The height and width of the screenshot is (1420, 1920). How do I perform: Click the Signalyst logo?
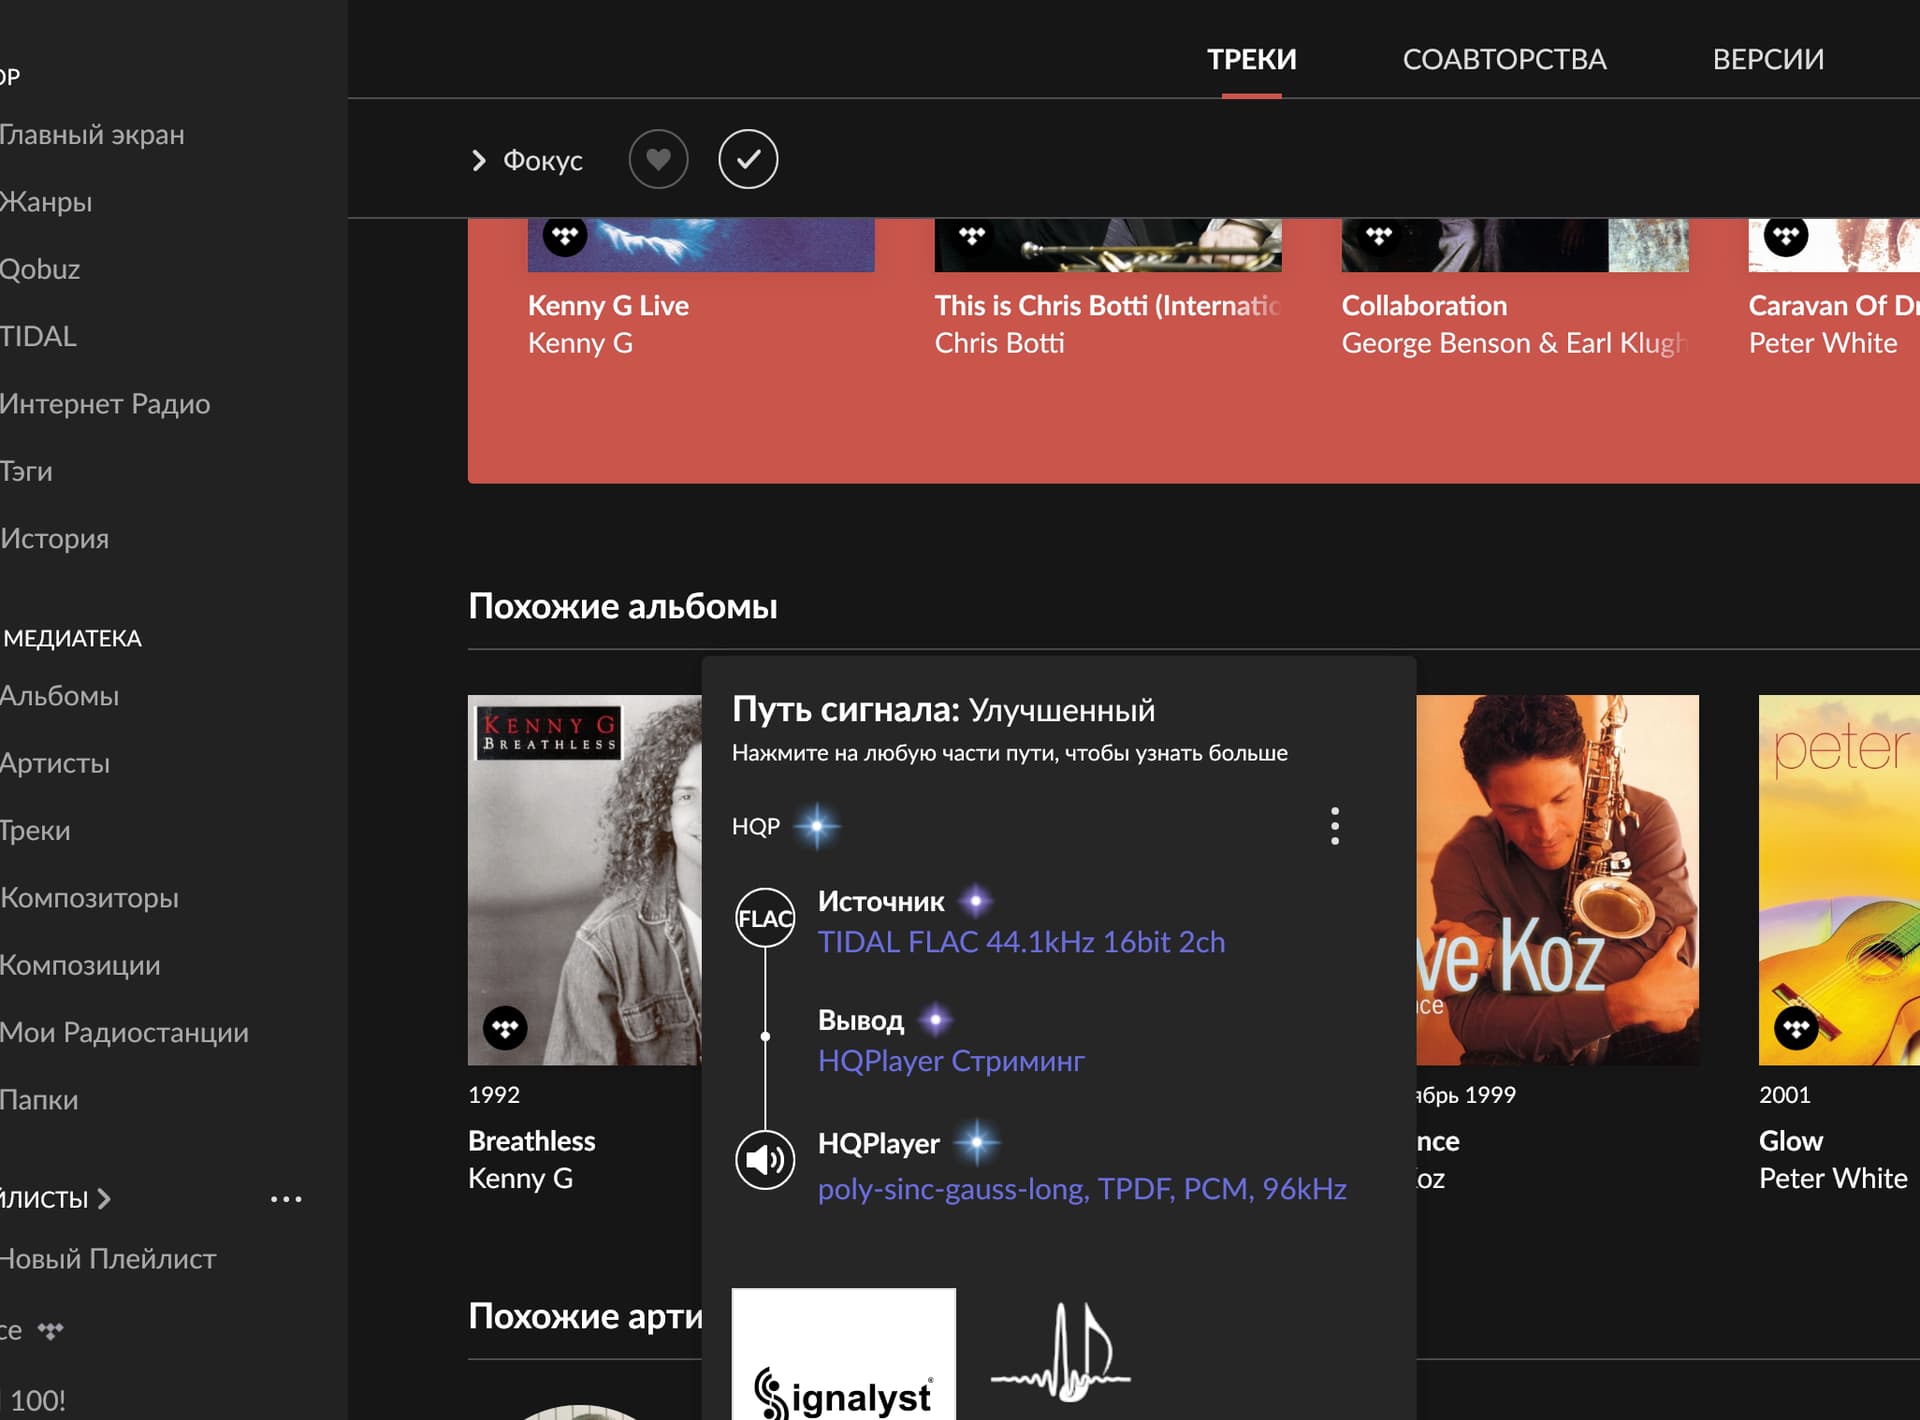(843, 1354)
